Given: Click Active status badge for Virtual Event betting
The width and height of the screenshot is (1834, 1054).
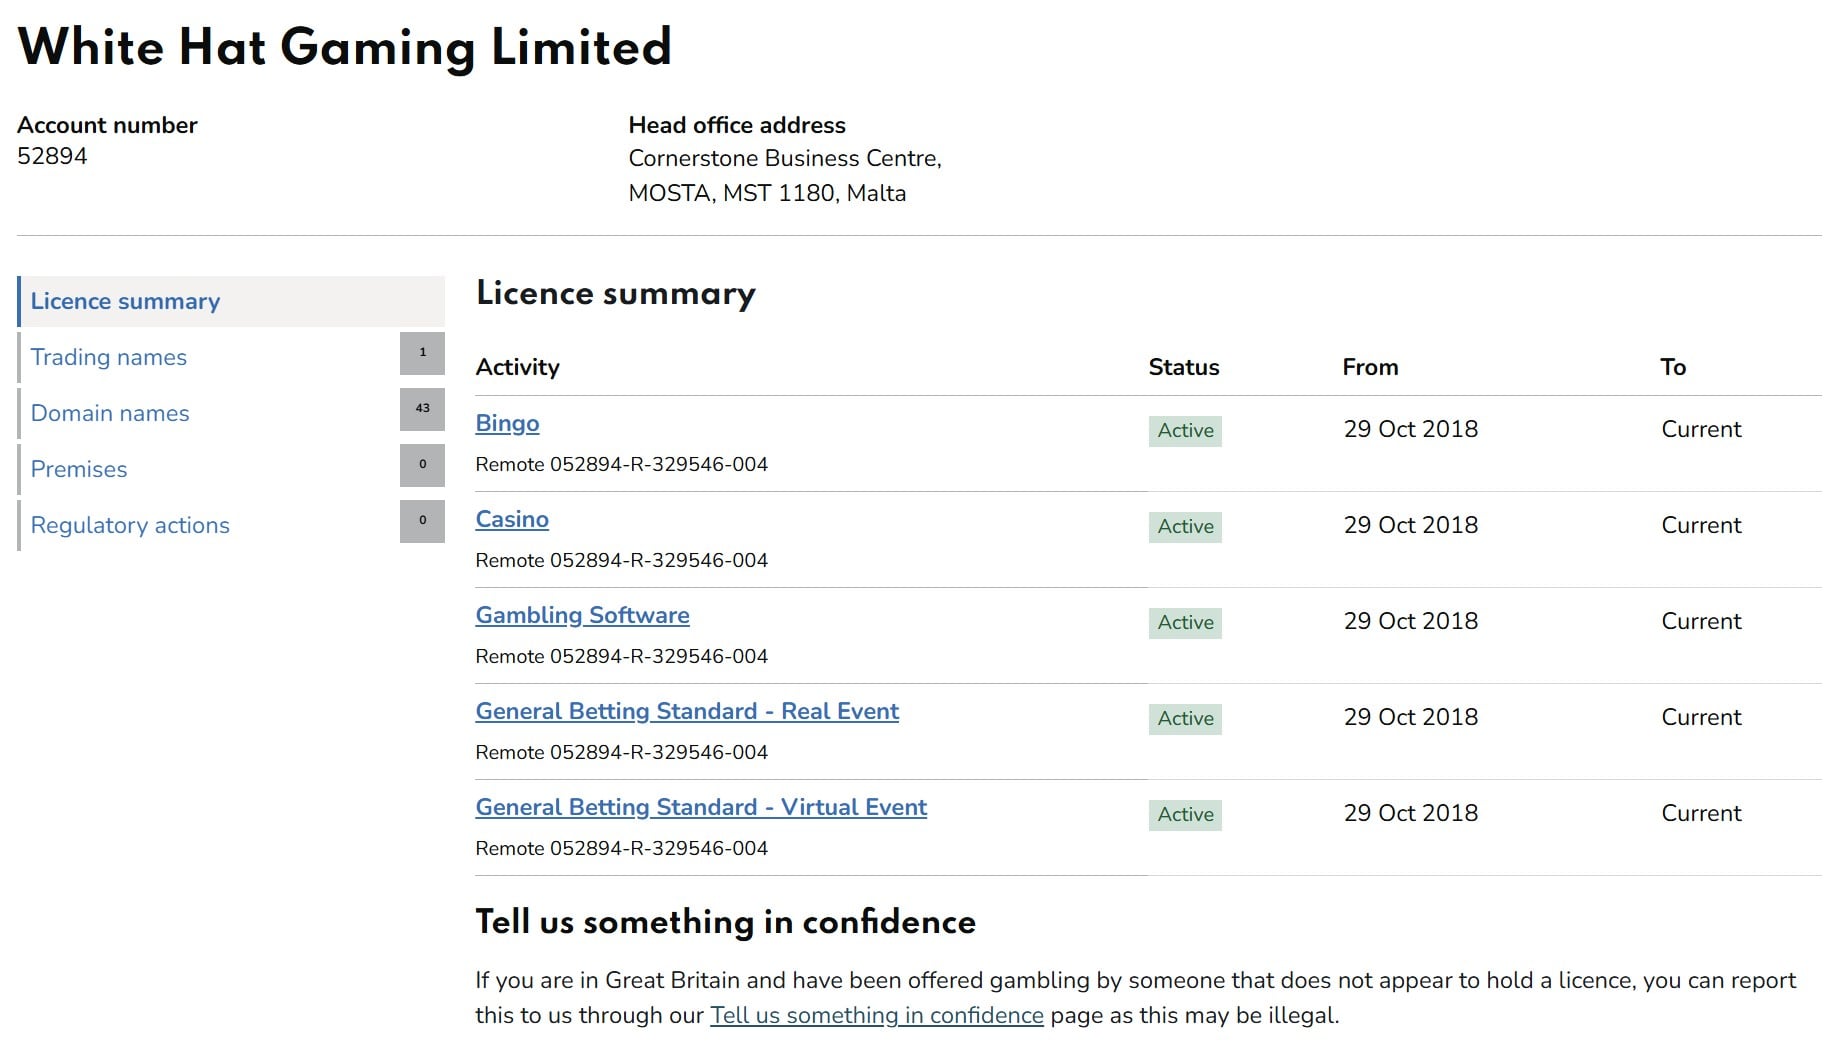Looking at the screenshot, I should click(x=1185, y=815).
